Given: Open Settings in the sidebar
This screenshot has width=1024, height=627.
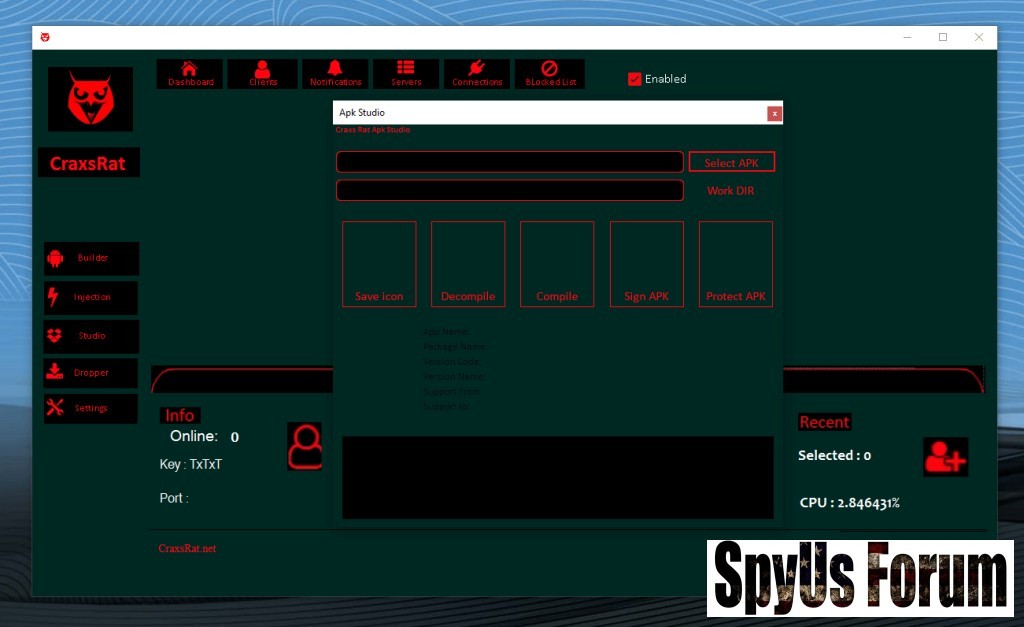Looking at the screenshot, I should (91, 408).
